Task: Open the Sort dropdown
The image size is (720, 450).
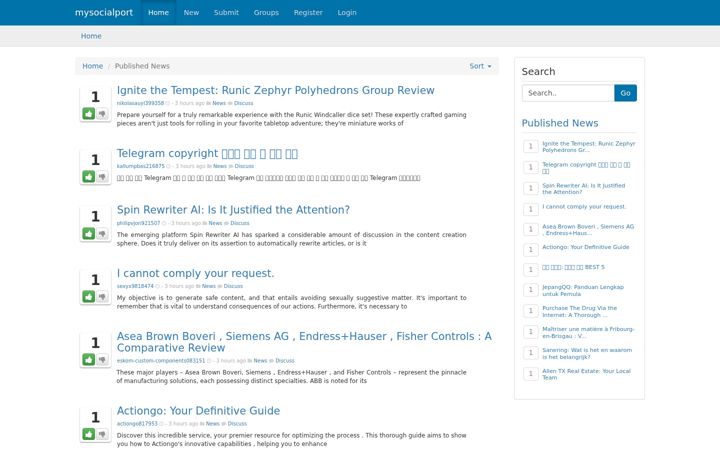Action: point(480,66)
